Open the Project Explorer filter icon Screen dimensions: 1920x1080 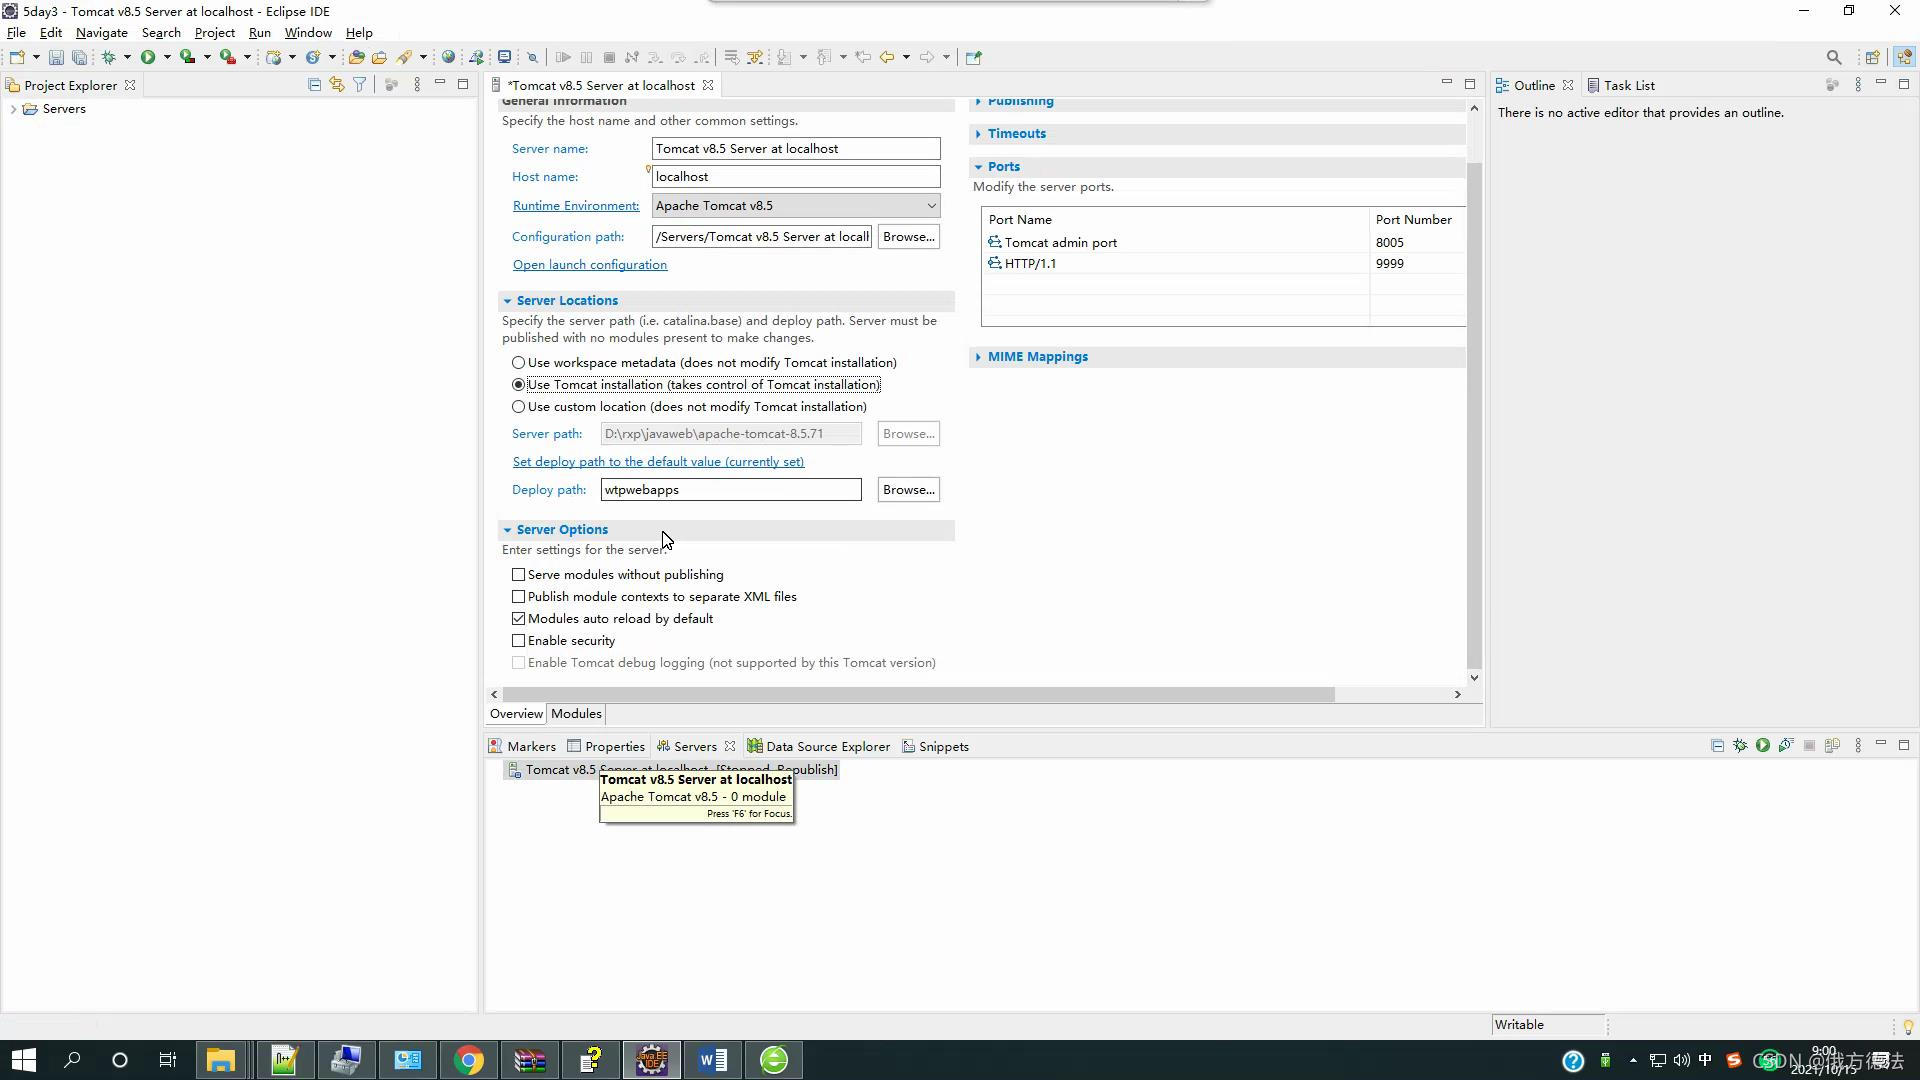[x=359, y=85]
